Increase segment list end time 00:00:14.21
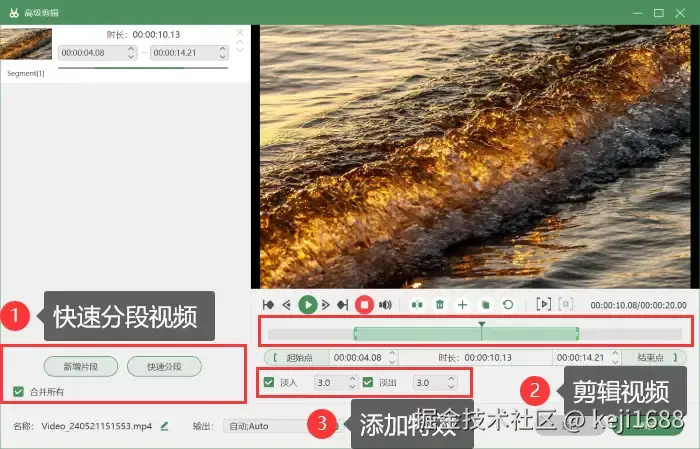This screenshot has height=449, width=700. tap(223, 49)
